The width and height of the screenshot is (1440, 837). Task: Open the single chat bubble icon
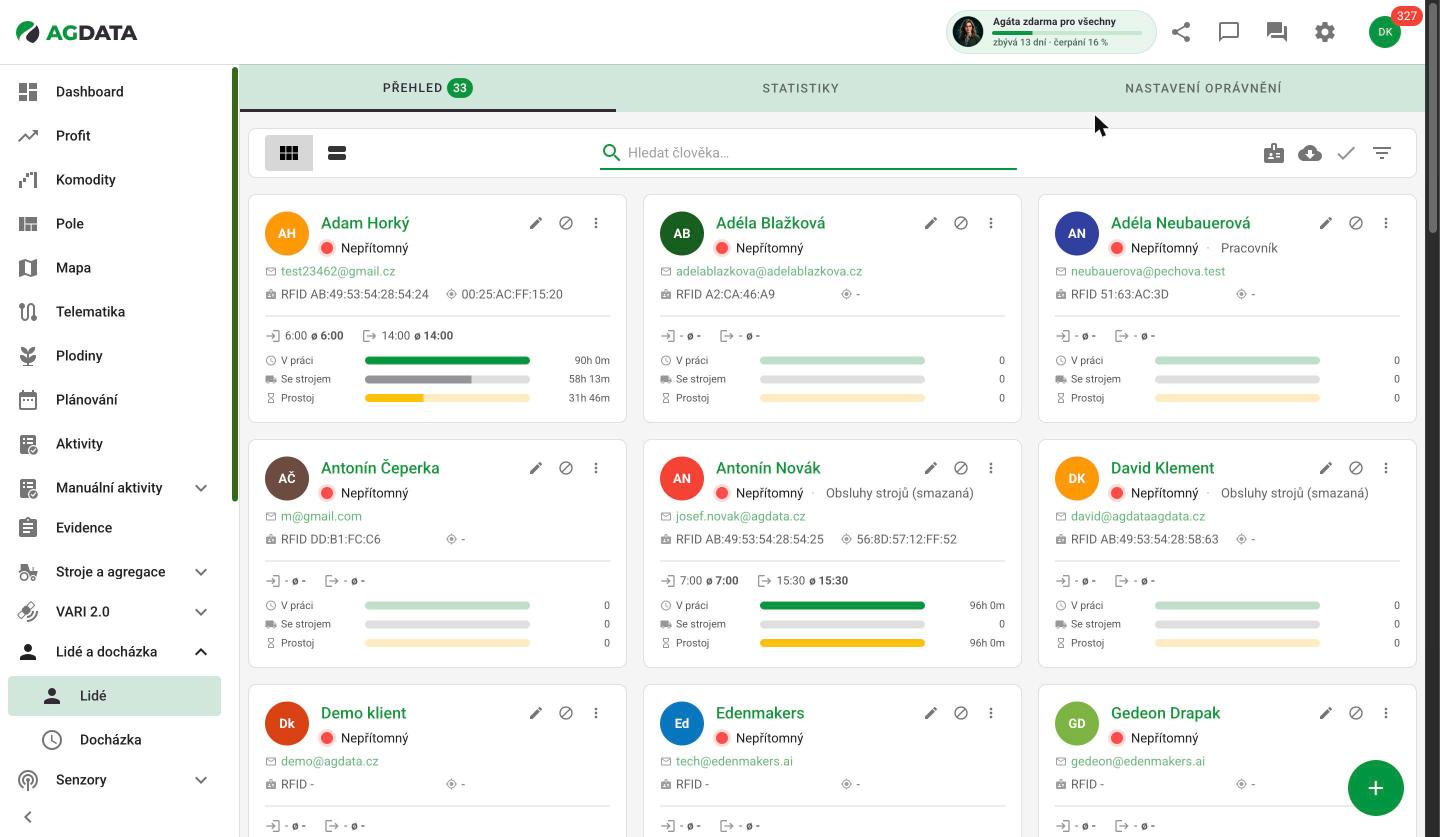[1229, 32]
